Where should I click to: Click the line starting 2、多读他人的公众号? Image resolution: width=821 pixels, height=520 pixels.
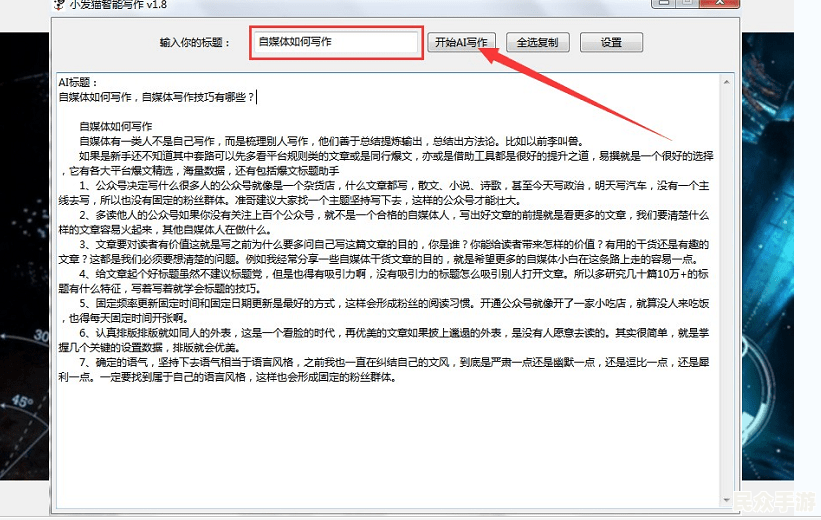384,222
